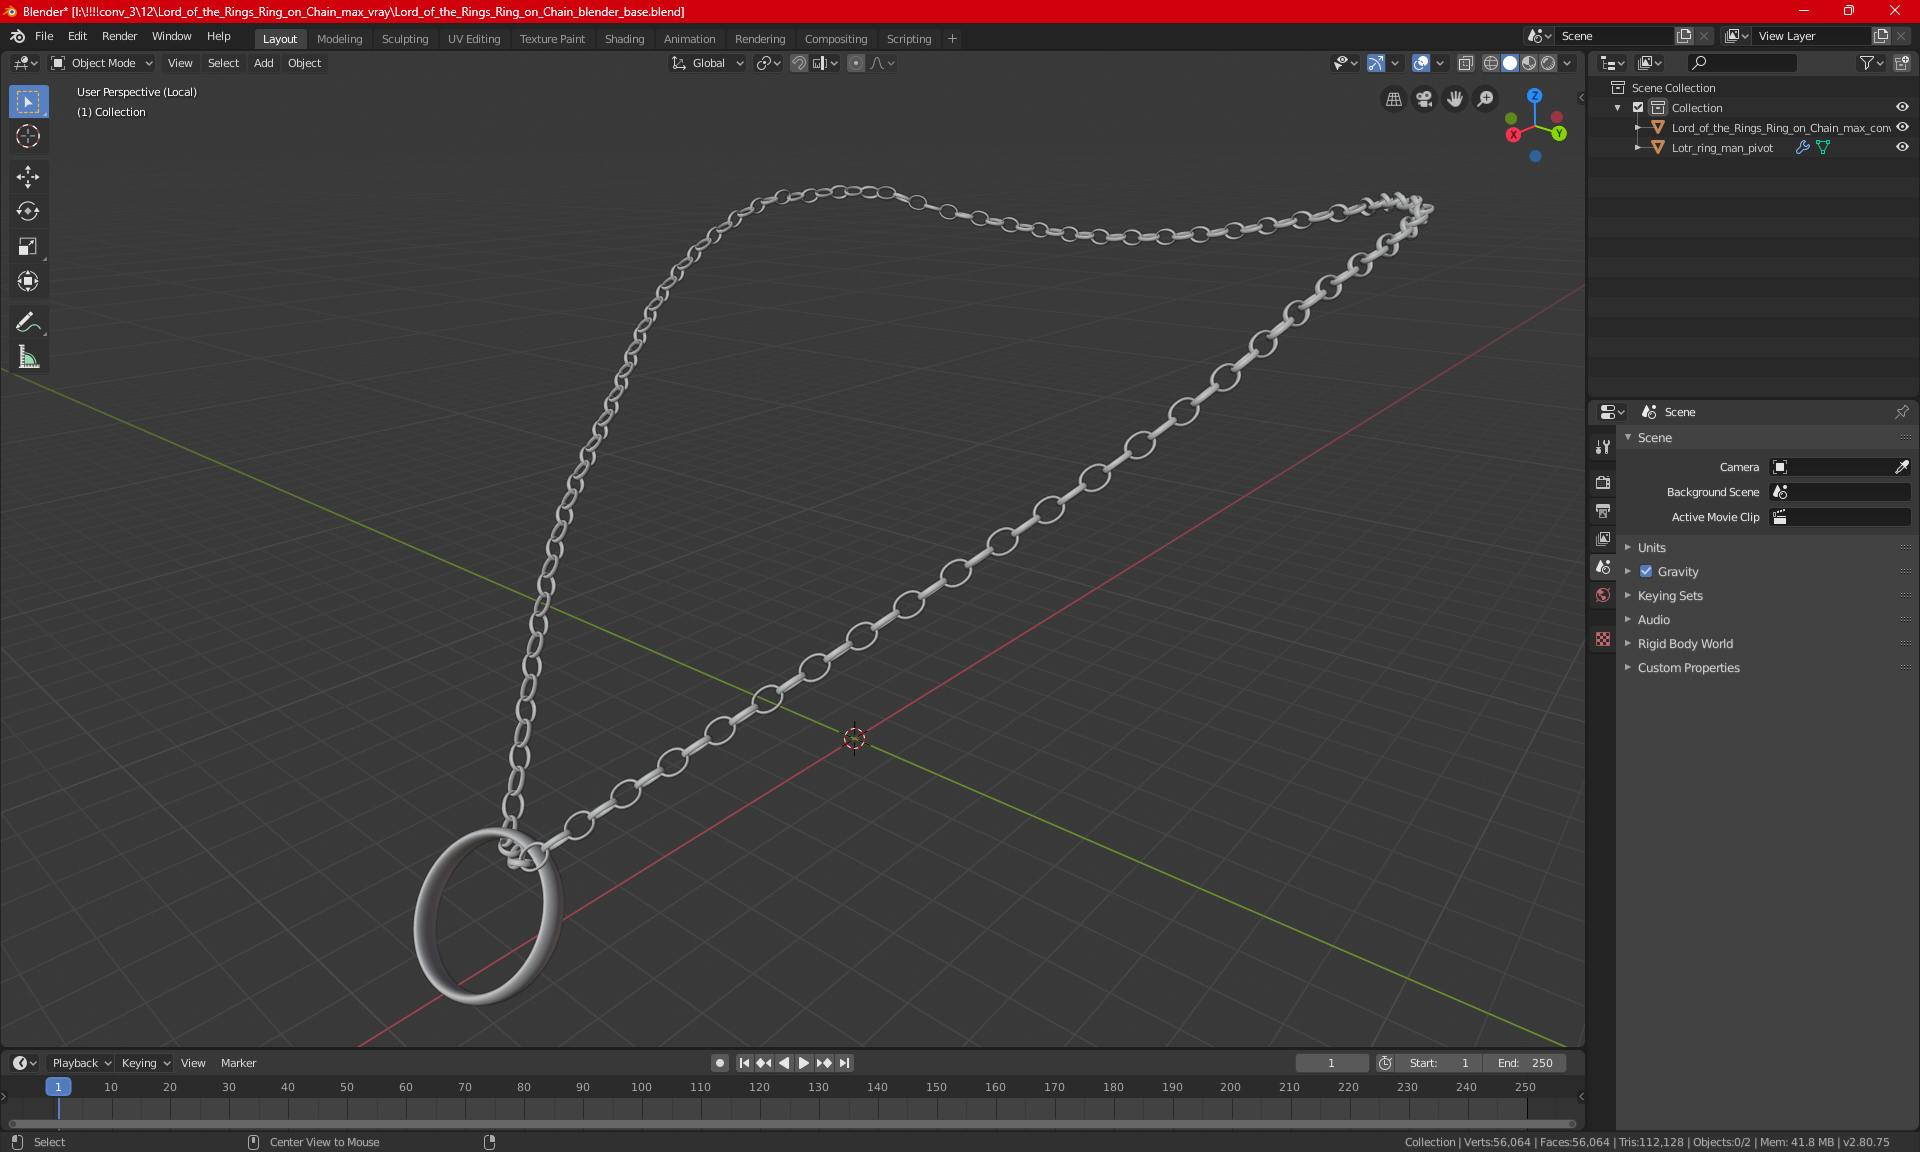Viewport: 1920px width, 1152px height.
Task: Toggle proportional editing in header
Action: (856, 63)
